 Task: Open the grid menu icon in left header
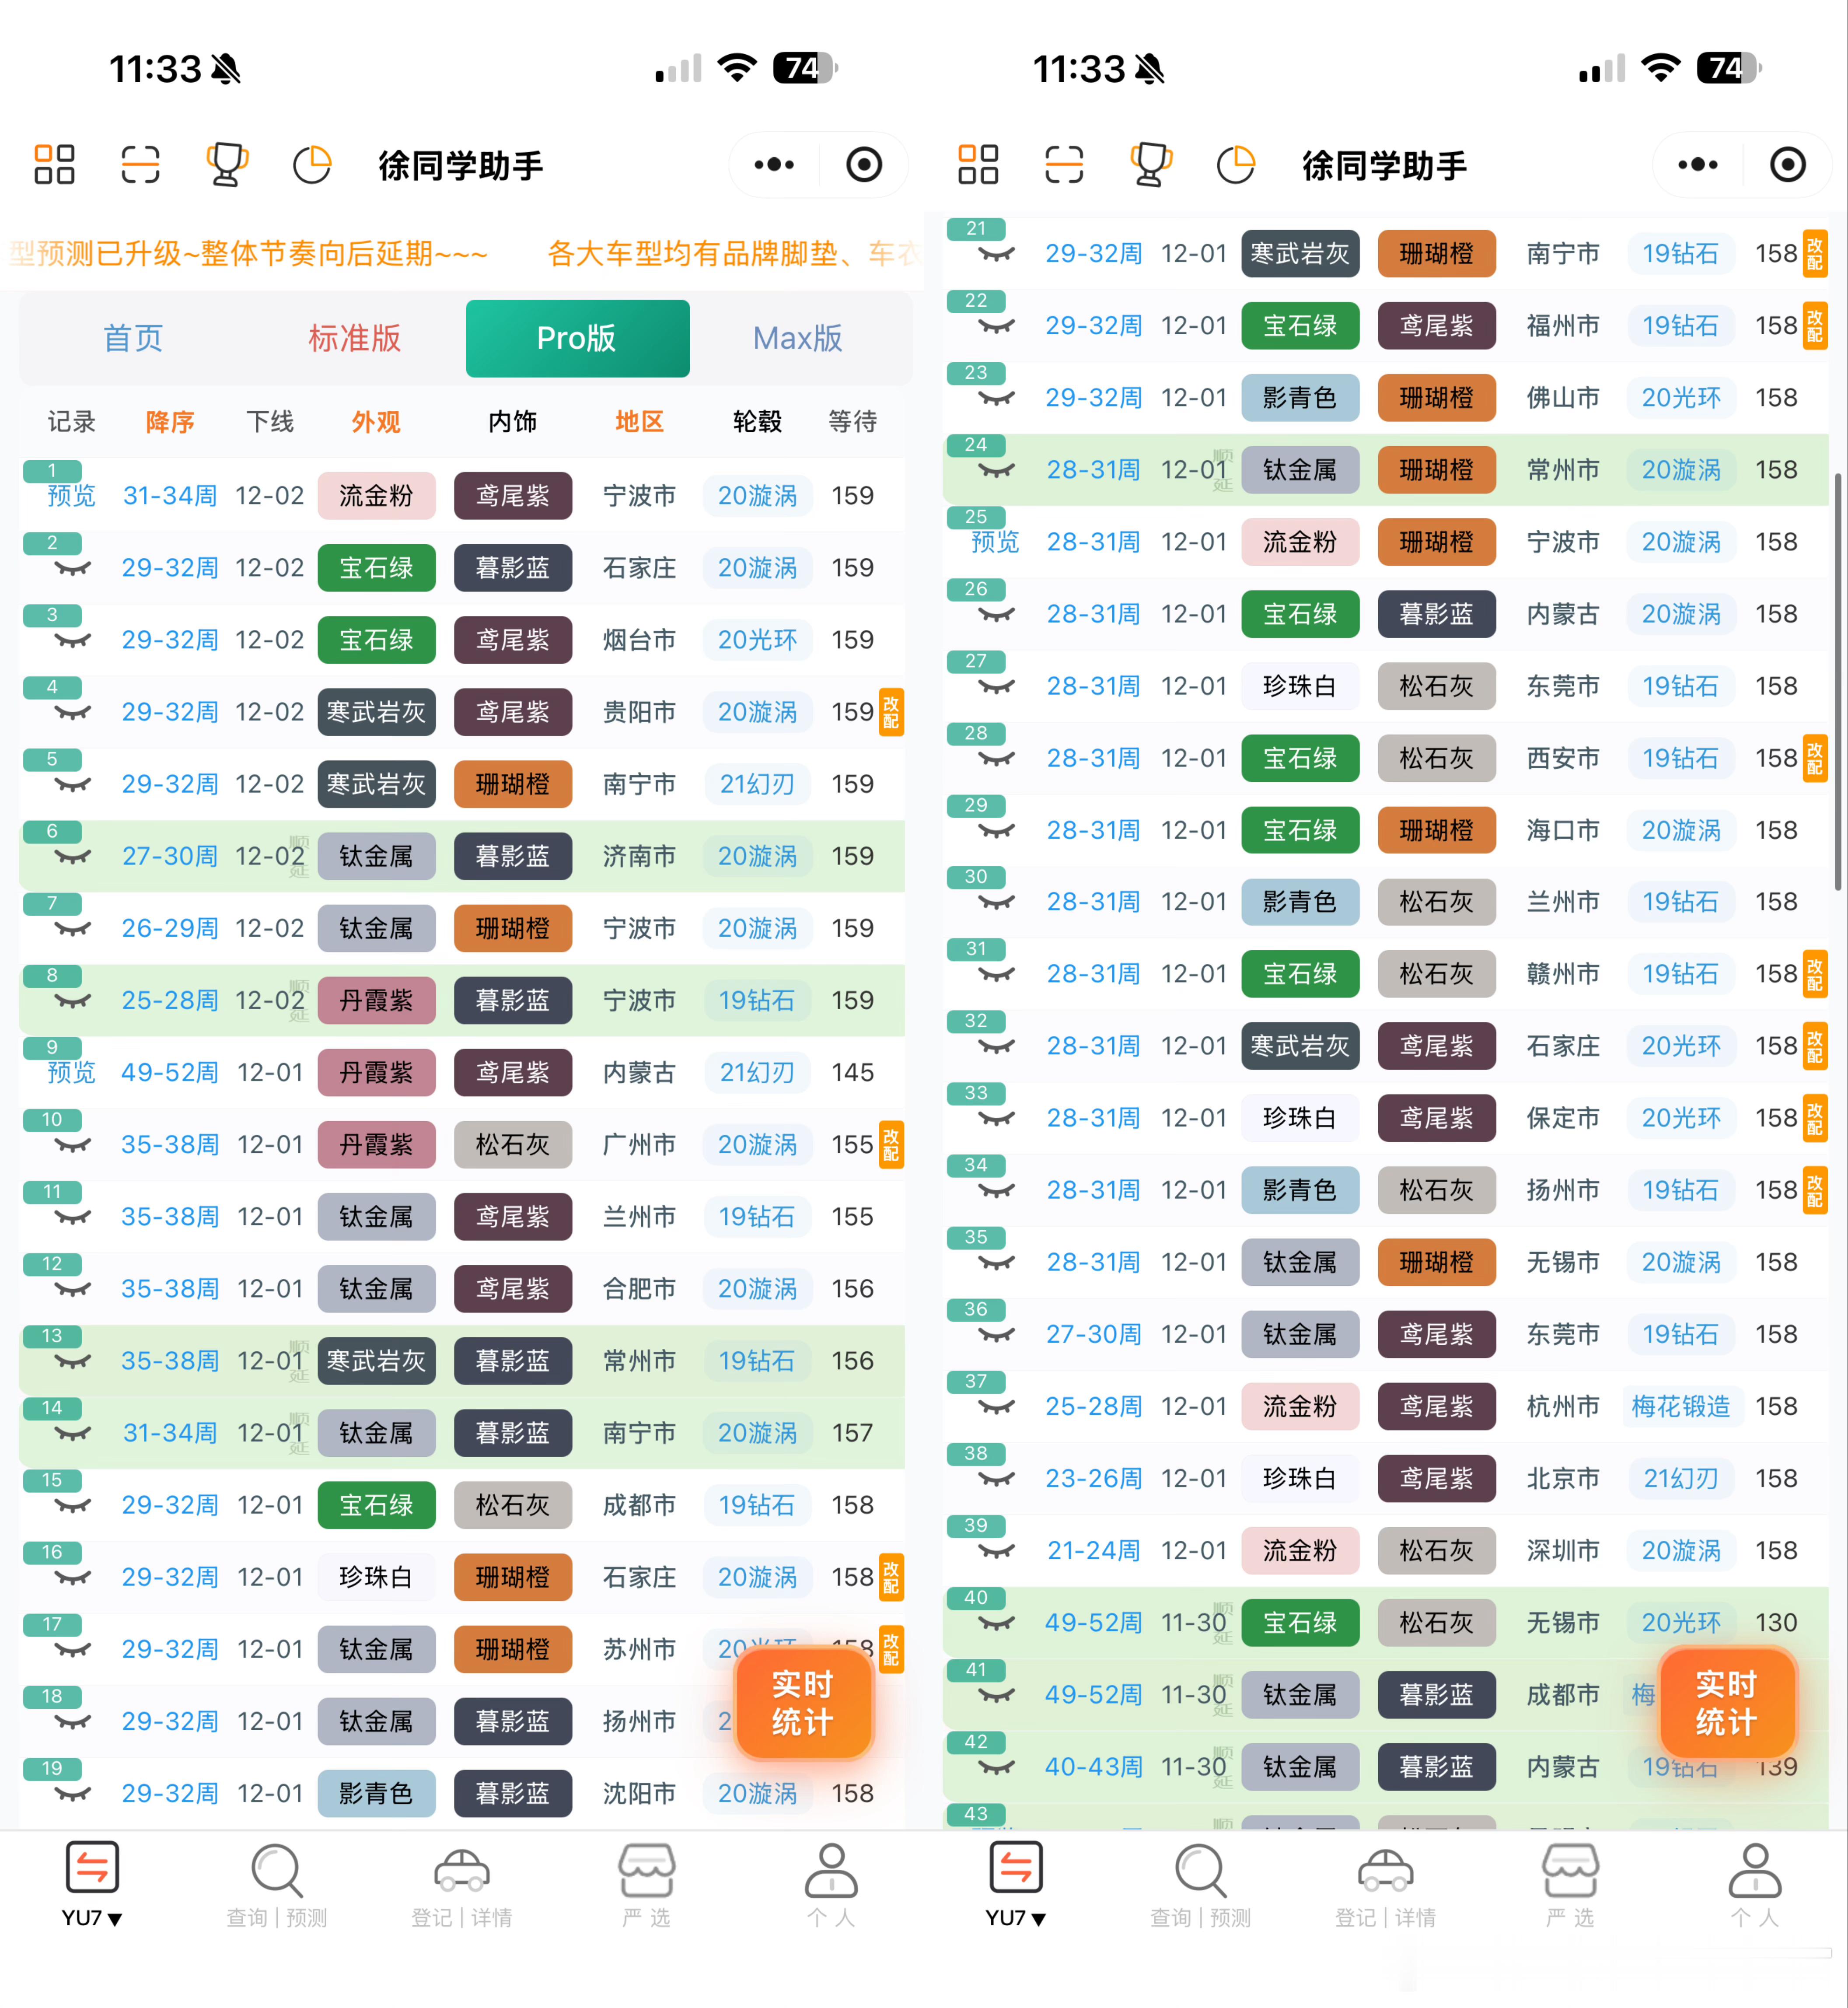click(x=54, y=165)
